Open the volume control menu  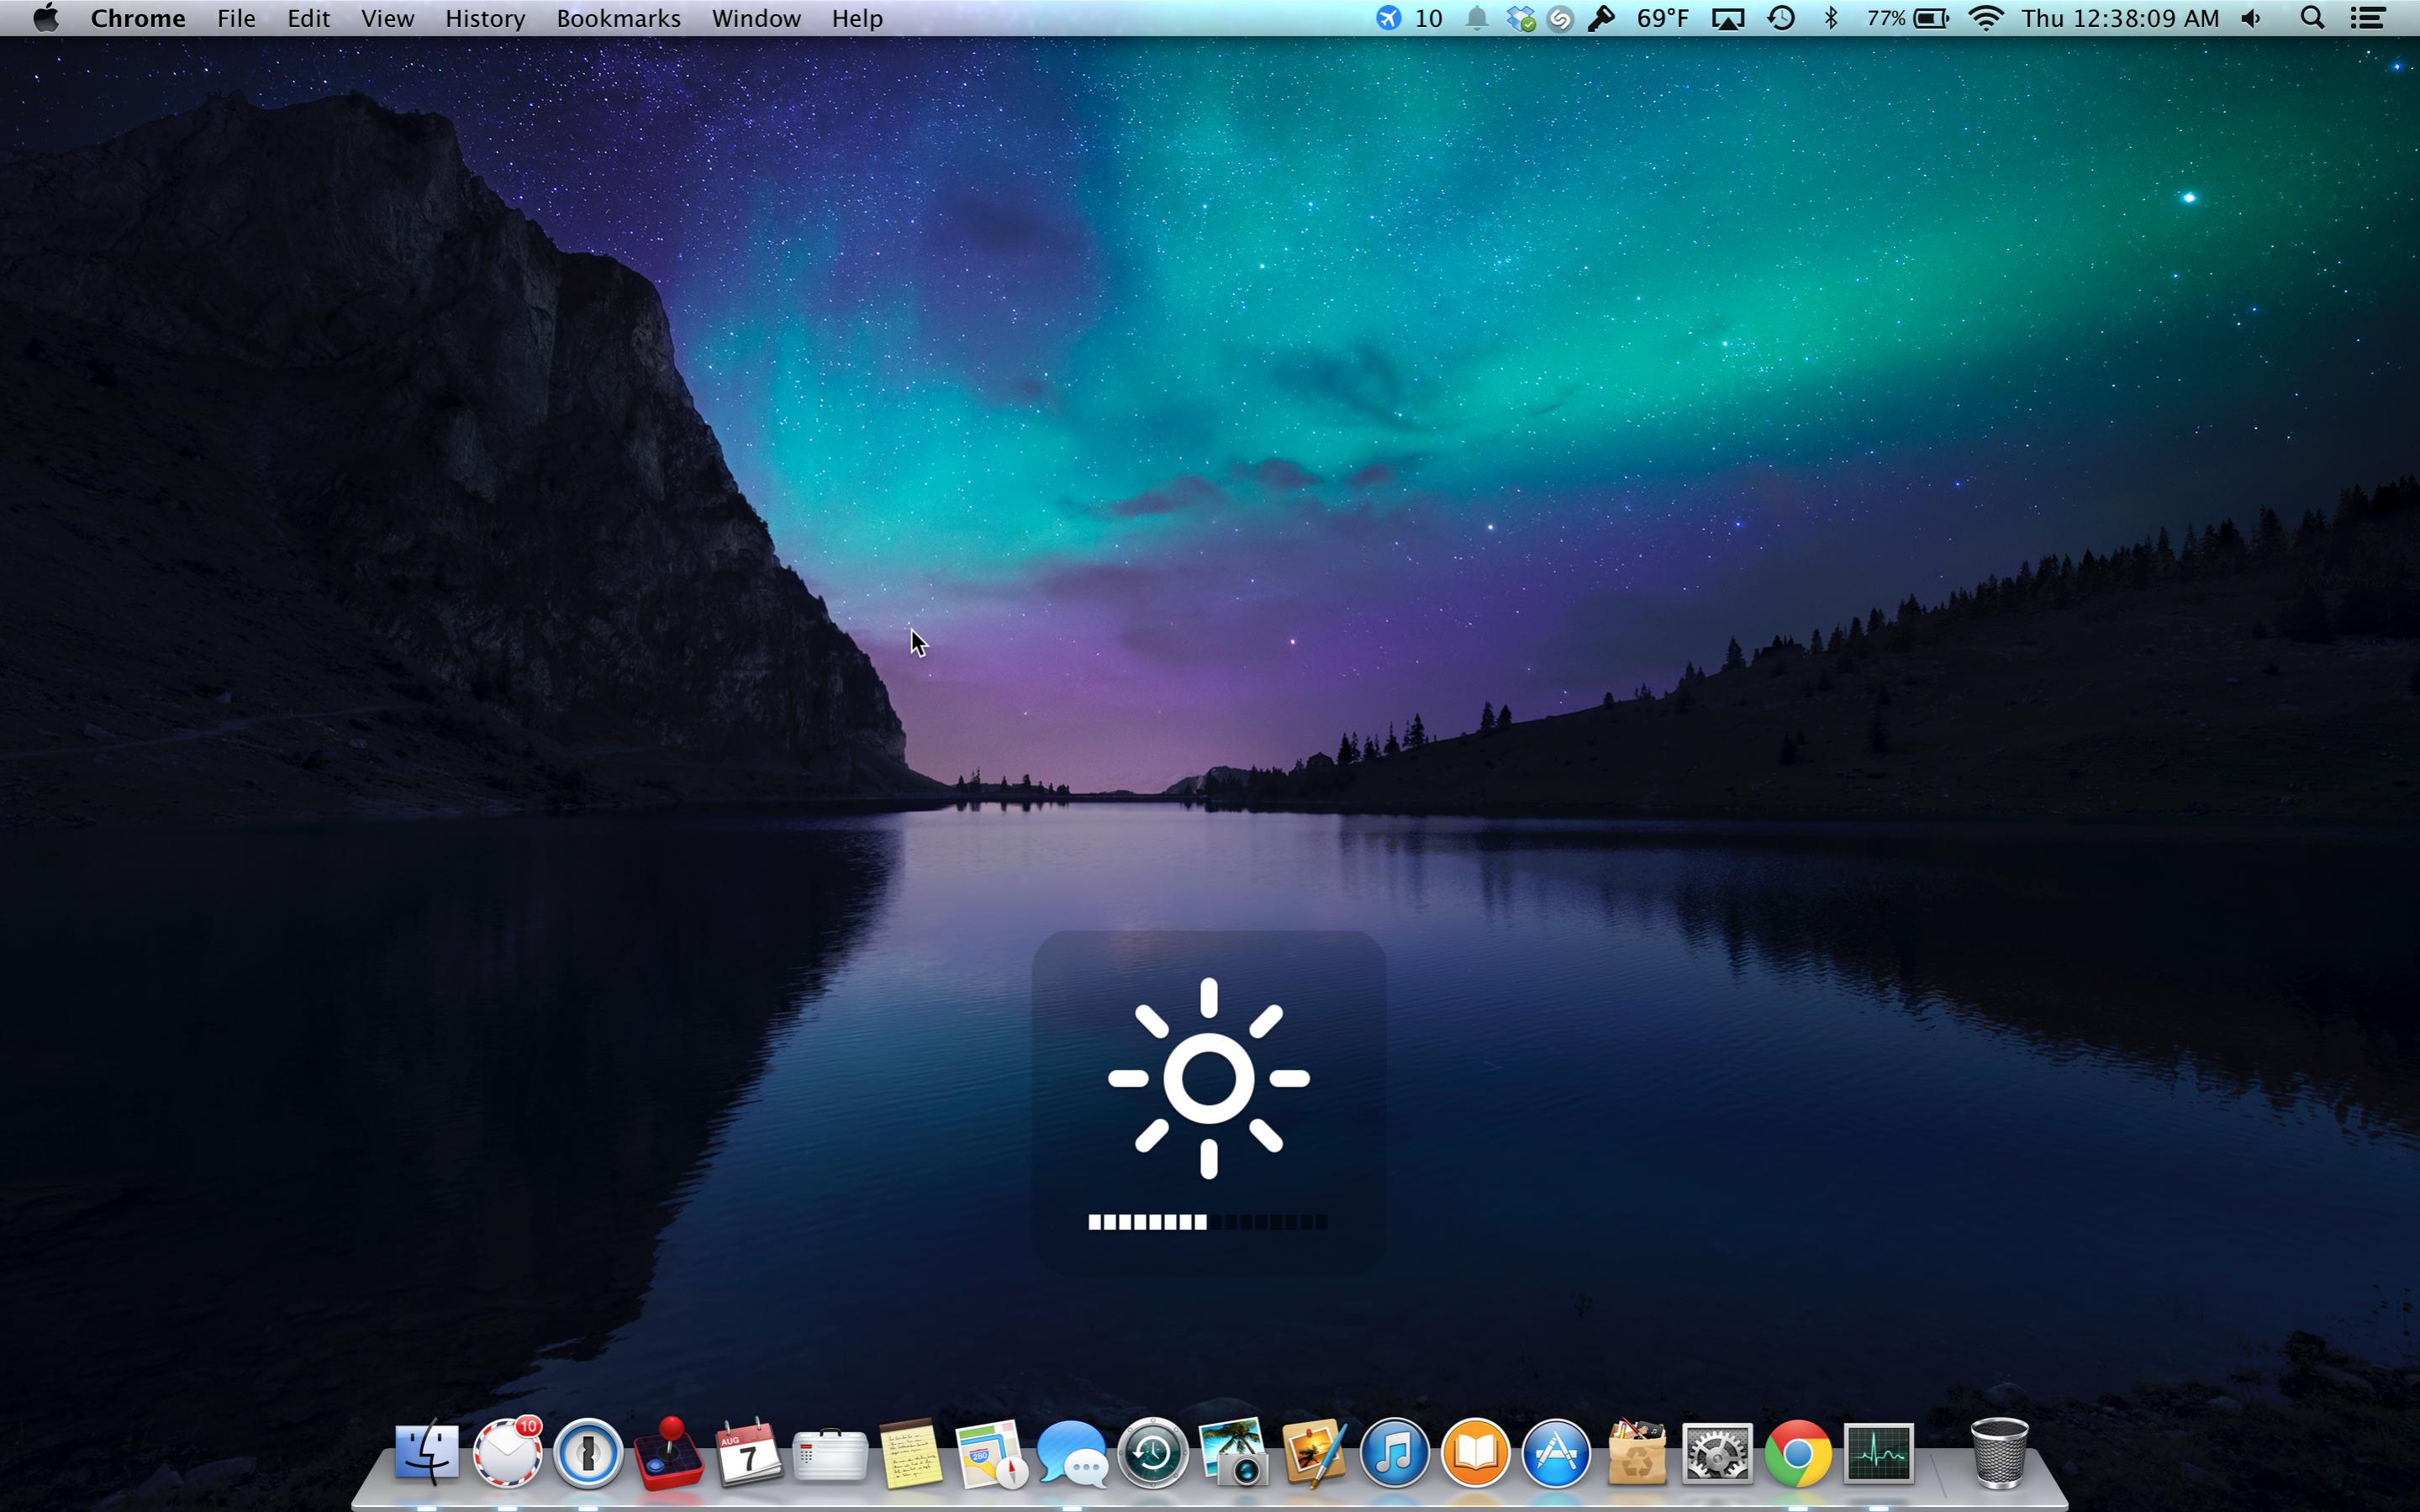(2251, 18)
